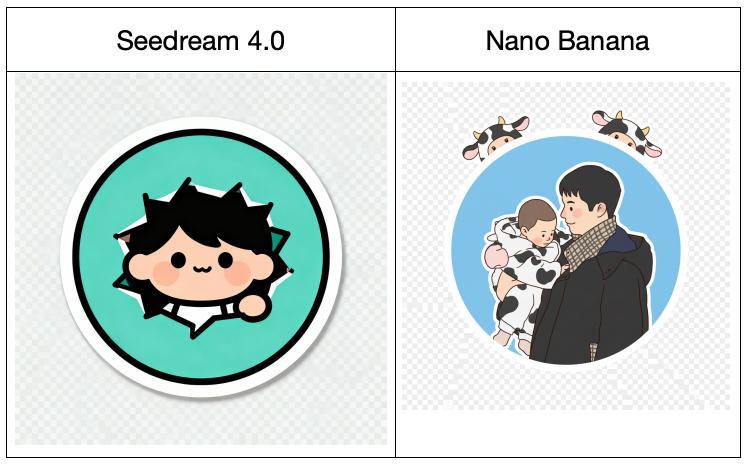Click the baby's head in the sticker
Screen dimensions: 750x468
pos(537,221)
